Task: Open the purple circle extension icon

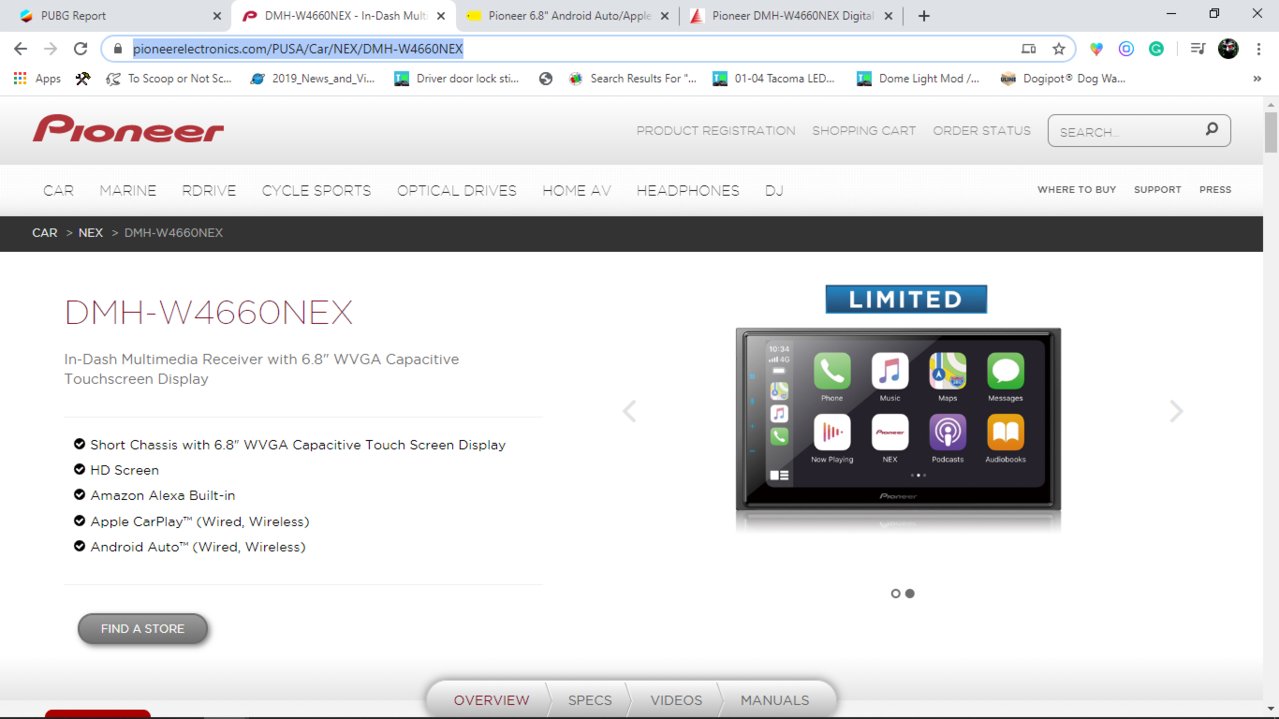Action: click(x=1126, y=48)
